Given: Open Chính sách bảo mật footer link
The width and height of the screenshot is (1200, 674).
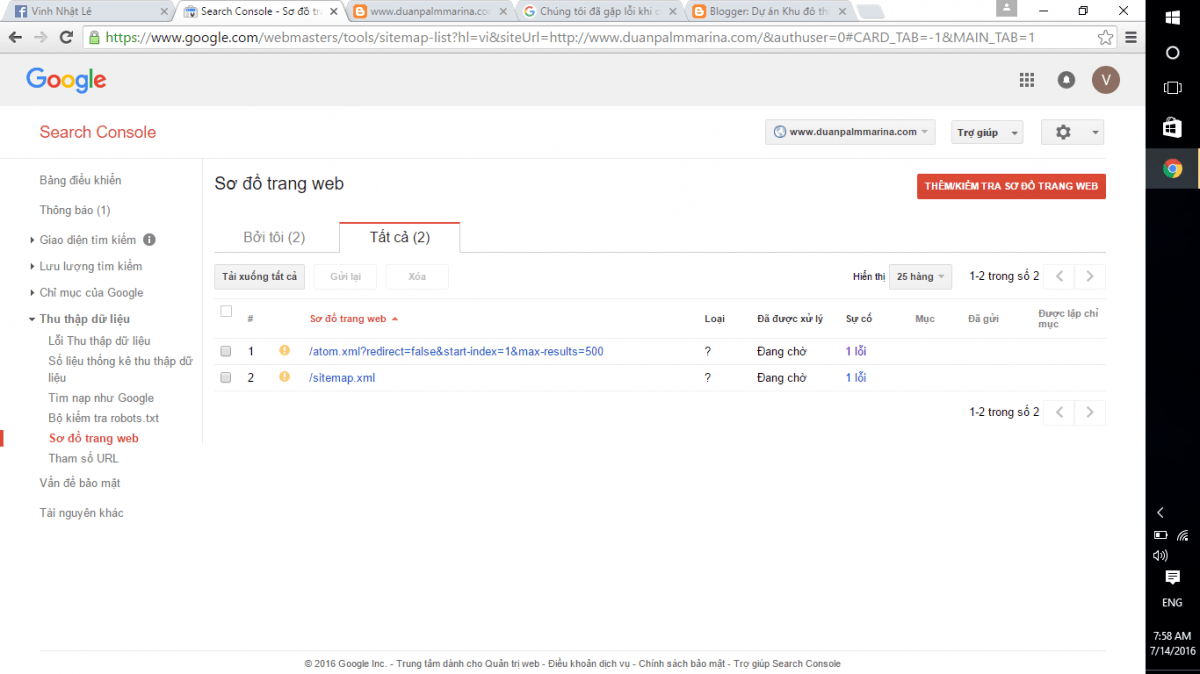Looking at the screenshot, I should (682, 664).
